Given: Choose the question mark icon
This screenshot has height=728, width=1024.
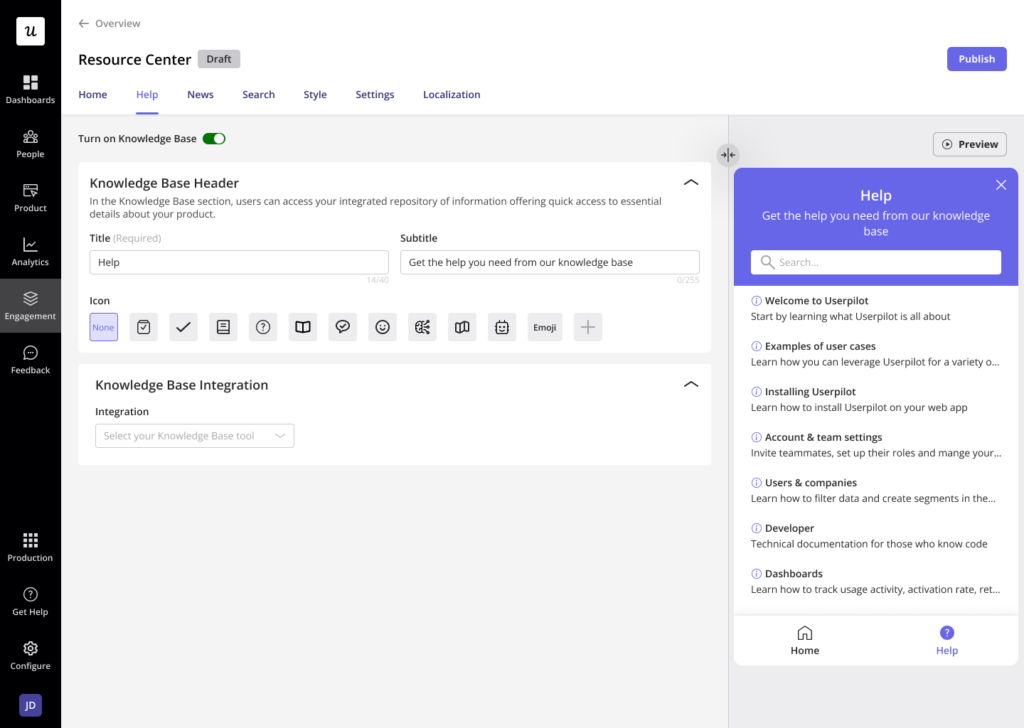Looking at the screenshot, I should [263, 327].
